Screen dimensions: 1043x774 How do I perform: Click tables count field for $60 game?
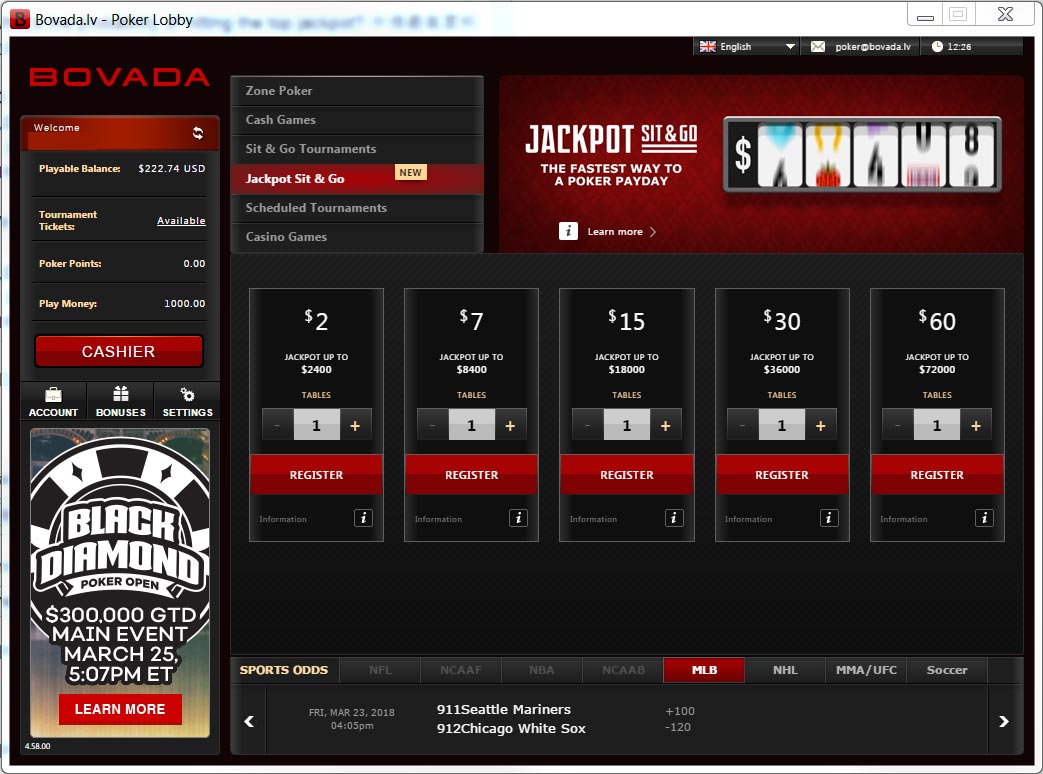(x=937, y=426)
